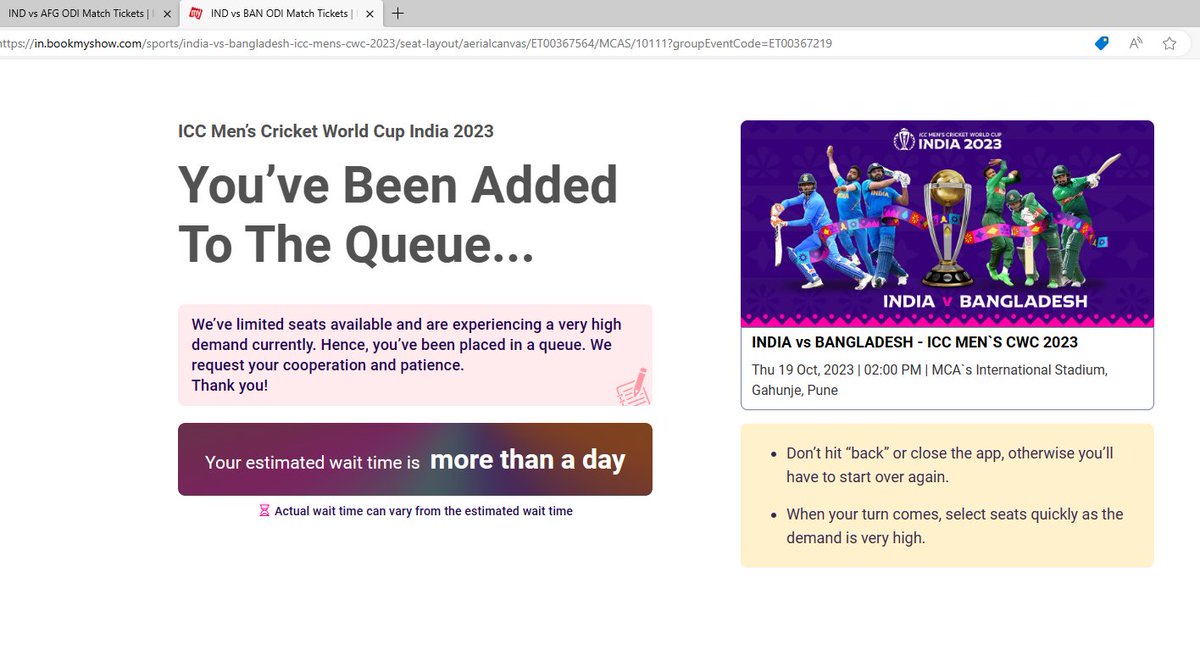Image resolution: width=1200 pixels, height=650 pixels.
Task: Click the 'You've Been Added To The Queue...' heading
Action: tap(398, 214)
